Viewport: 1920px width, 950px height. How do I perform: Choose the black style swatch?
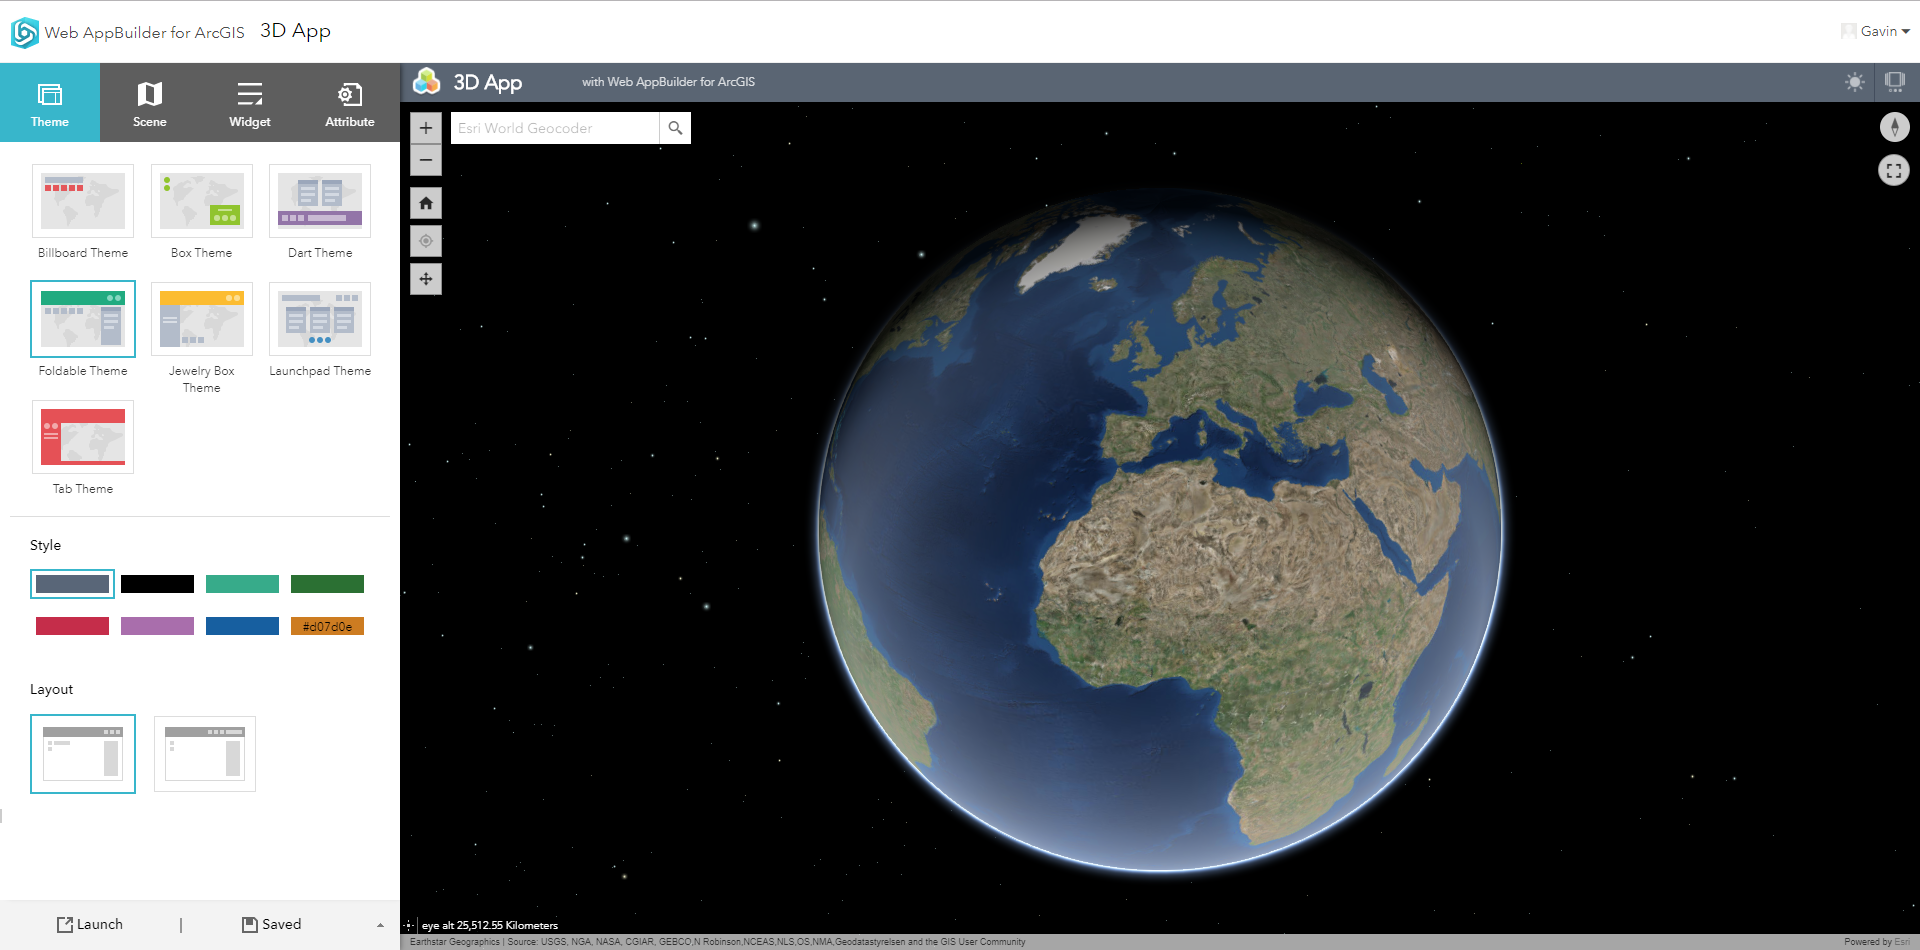pos(158,584)
